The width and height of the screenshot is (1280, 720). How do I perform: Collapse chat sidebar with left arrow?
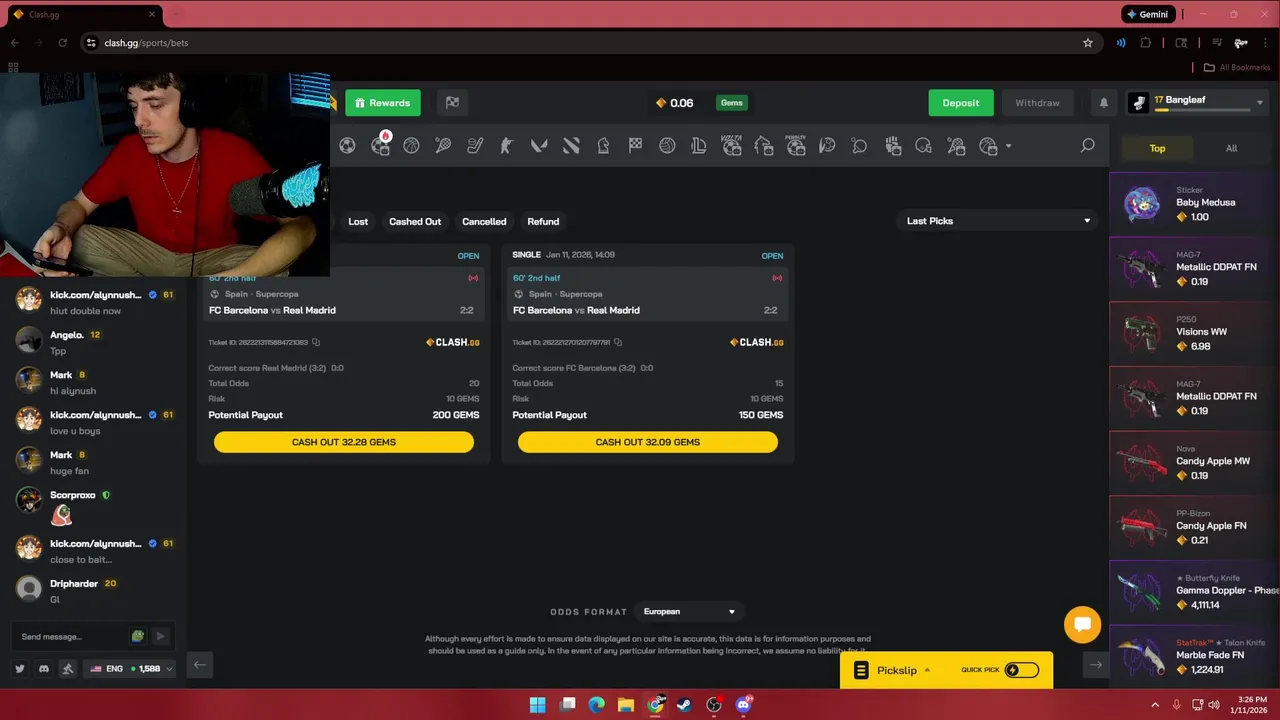[199, 665]
